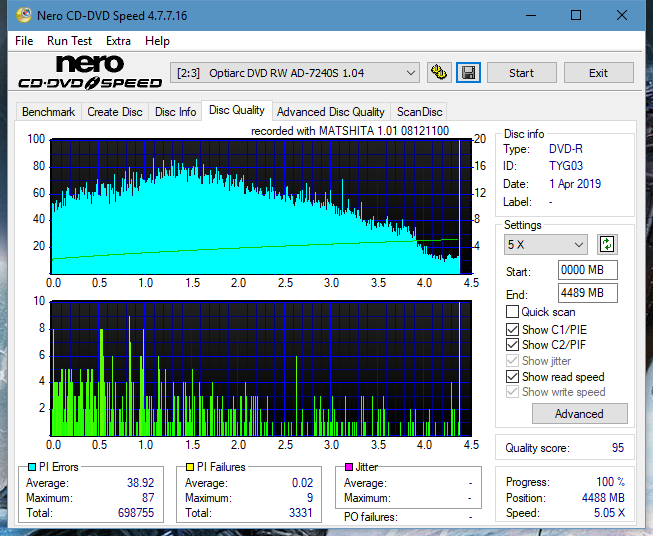Click the Start button
653x536 pixels.
coord(521,73)
